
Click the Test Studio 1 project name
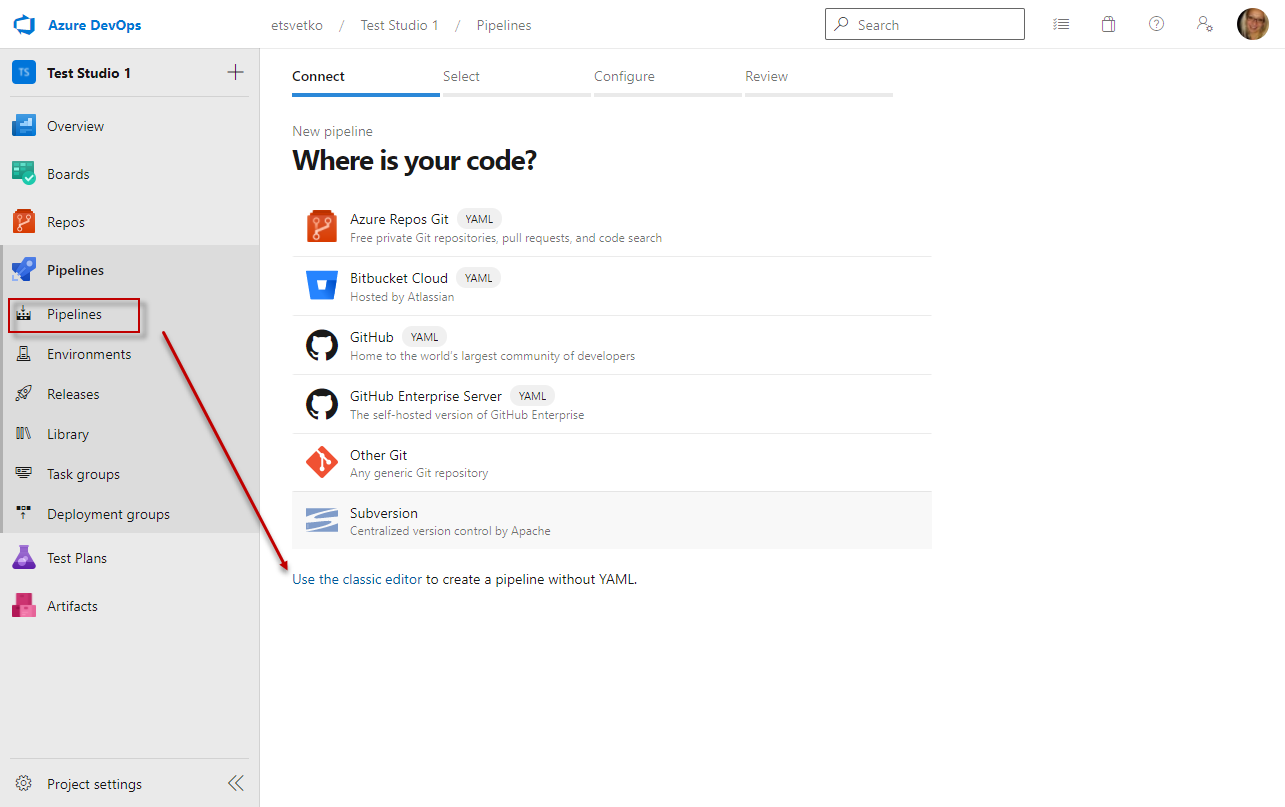point(89,73)
